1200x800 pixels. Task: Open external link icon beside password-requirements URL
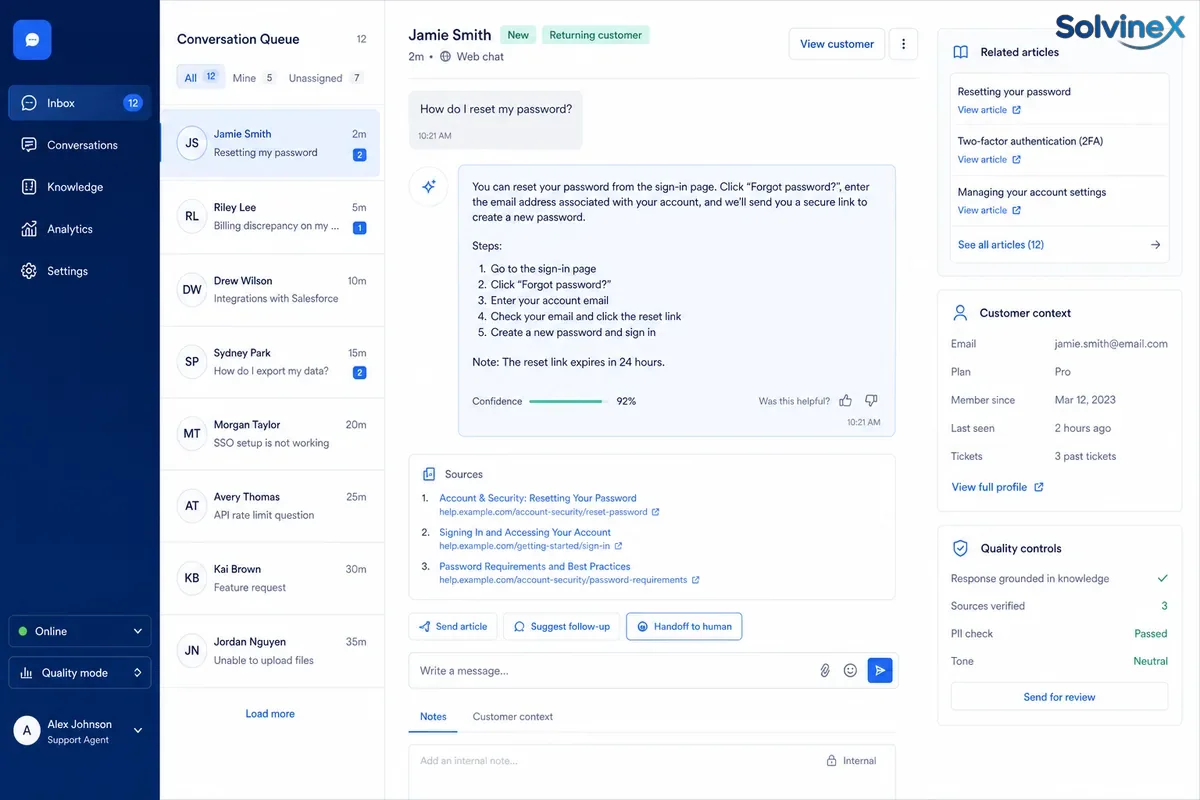(x=696, y=580)
